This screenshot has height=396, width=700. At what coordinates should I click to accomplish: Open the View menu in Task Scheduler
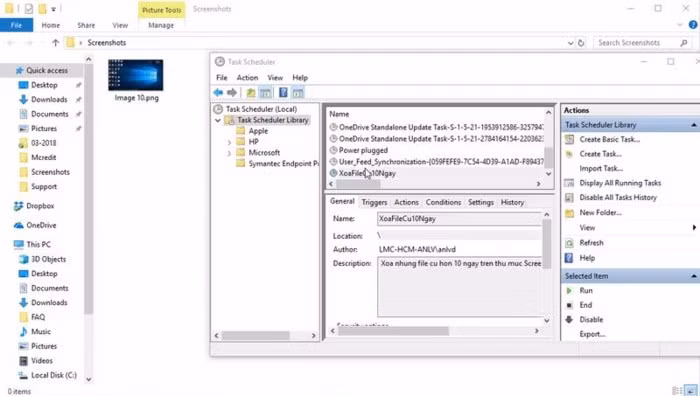click(275, 78)
